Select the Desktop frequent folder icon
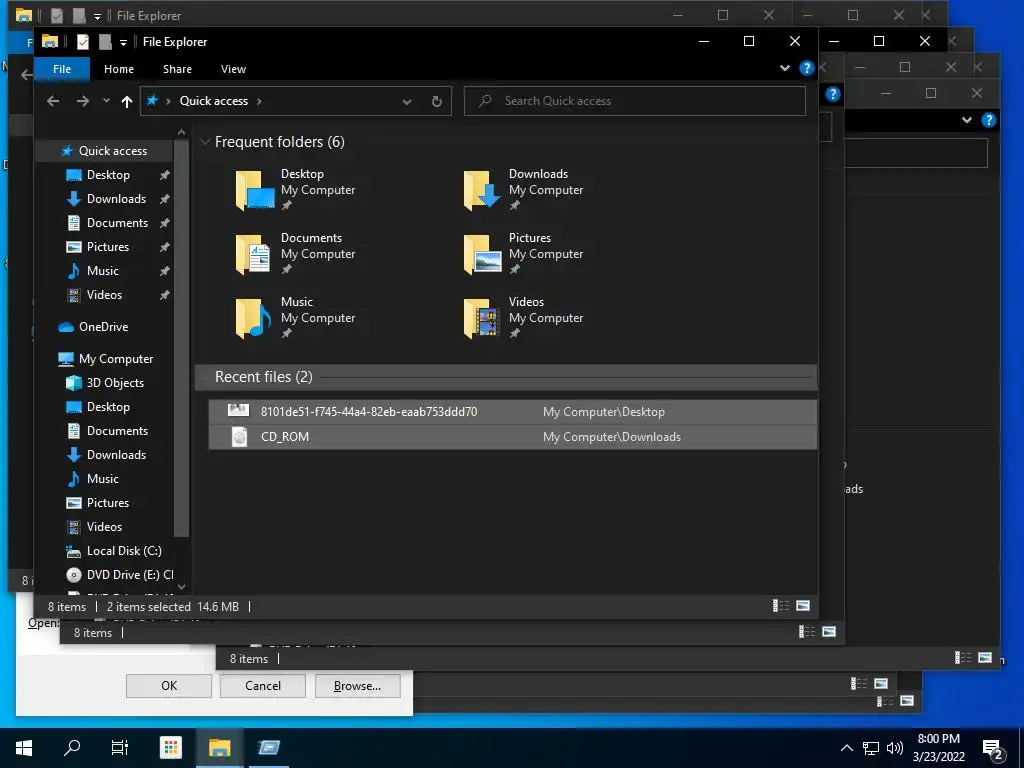The width and height of the screenshot is (1024, 768). 255,190
